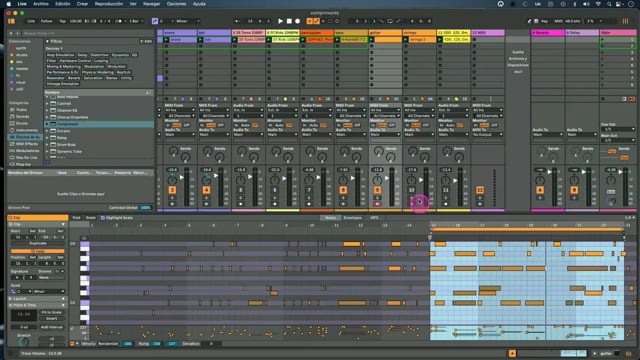
Task: Click the Tap tempo button
Action: pos(62,21)
